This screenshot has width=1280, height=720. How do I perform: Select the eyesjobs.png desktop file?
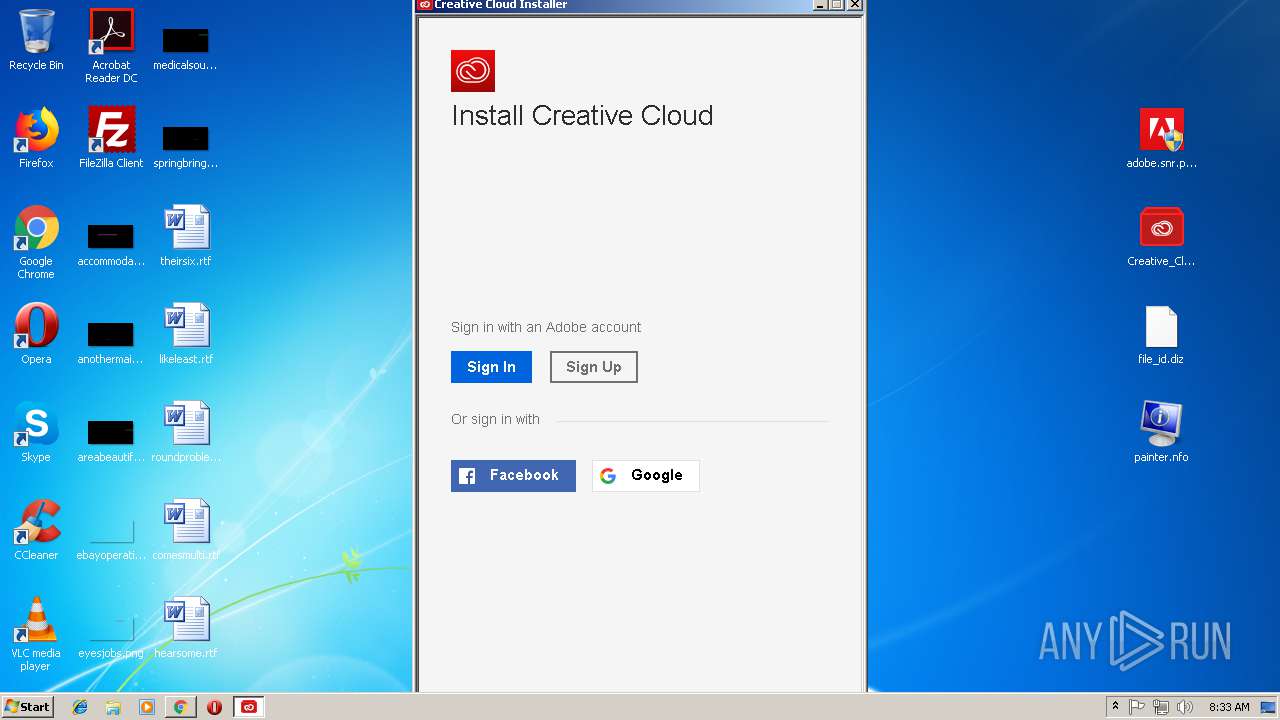[x=111, y=635]
